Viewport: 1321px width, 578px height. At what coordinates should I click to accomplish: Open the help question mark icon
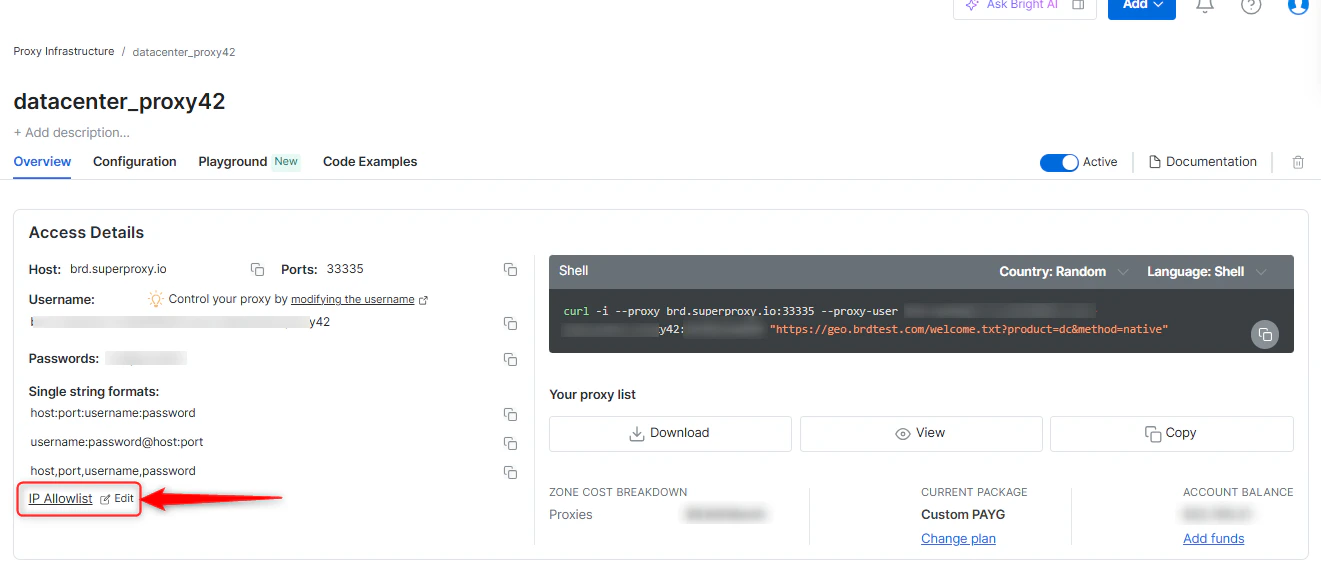1251,6
